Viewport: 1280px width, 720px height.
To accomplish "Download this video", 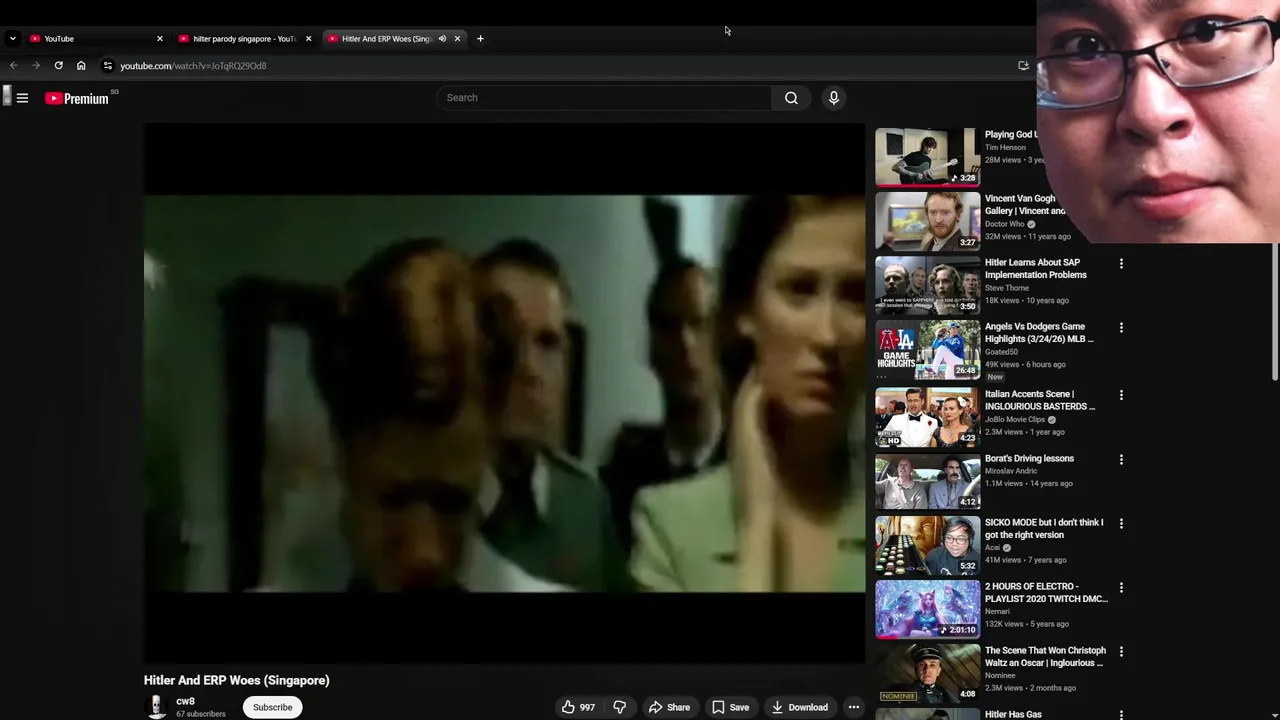I will [x=799, y=707].
